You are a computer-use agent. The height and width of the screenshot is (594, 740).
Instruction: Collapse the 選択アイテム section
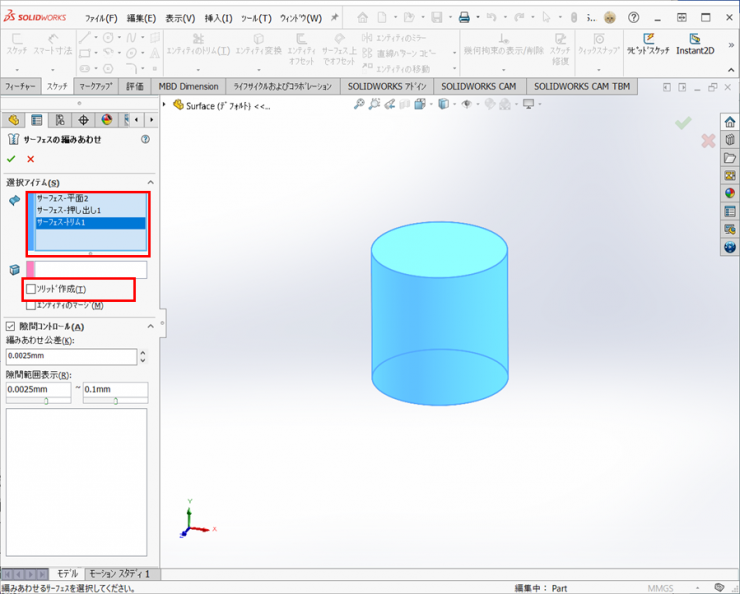point(151,182)
